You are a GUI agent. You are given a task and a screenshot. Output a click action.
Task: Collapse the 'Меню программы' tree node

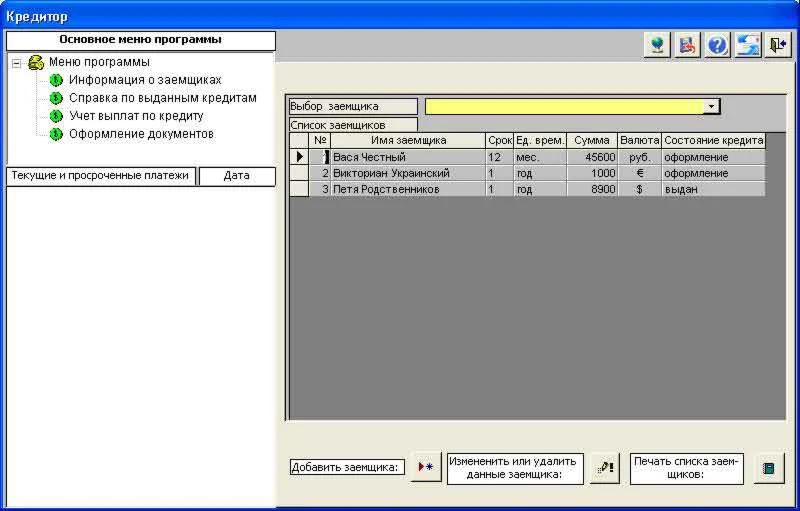[x=17, y=62]
